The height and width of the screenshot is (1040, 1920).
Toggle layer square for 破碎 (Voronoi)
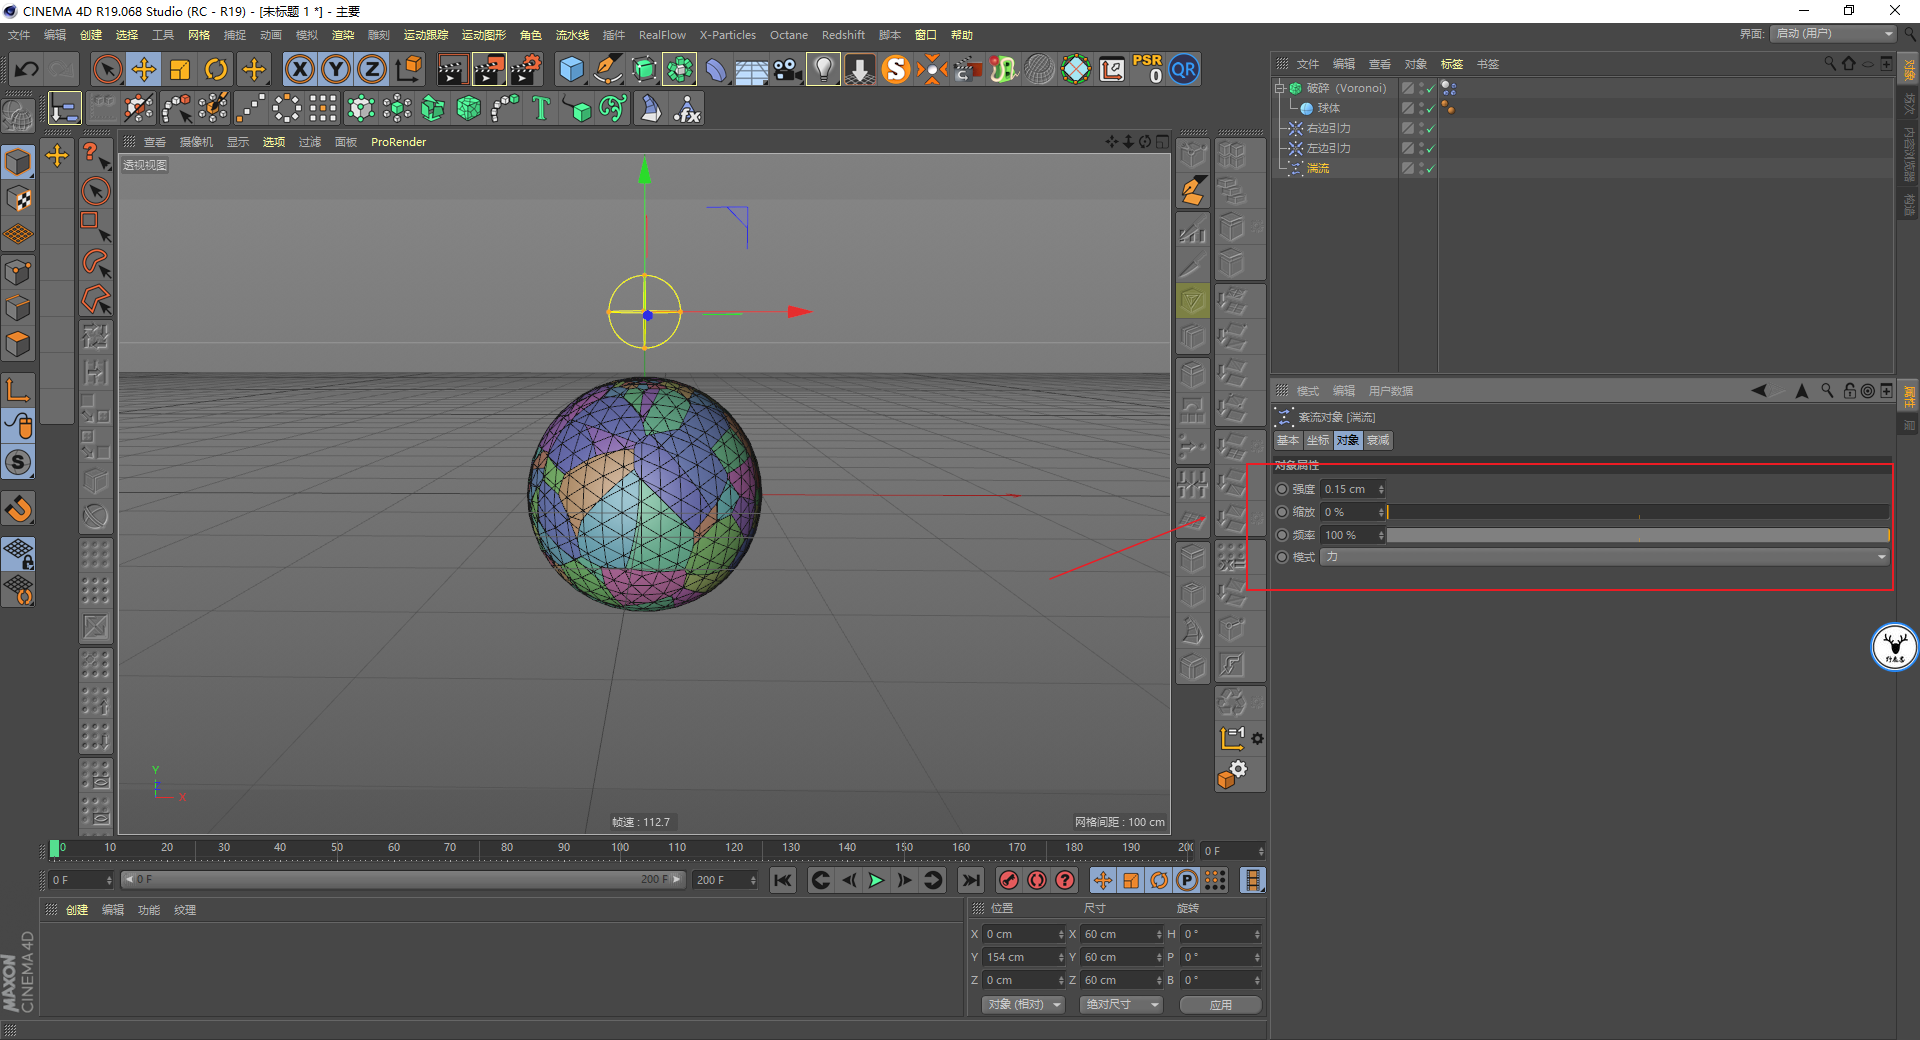point(1408,88)
